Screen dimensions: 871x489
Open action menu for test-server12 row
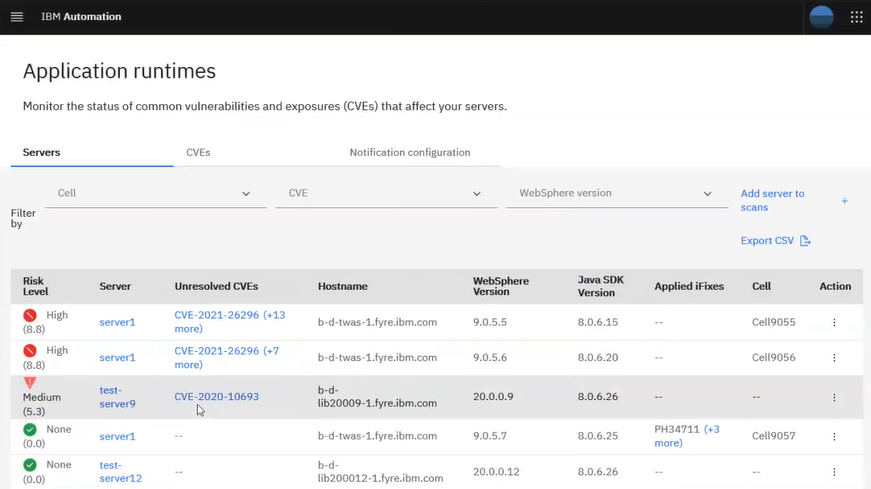pos(834,472)
